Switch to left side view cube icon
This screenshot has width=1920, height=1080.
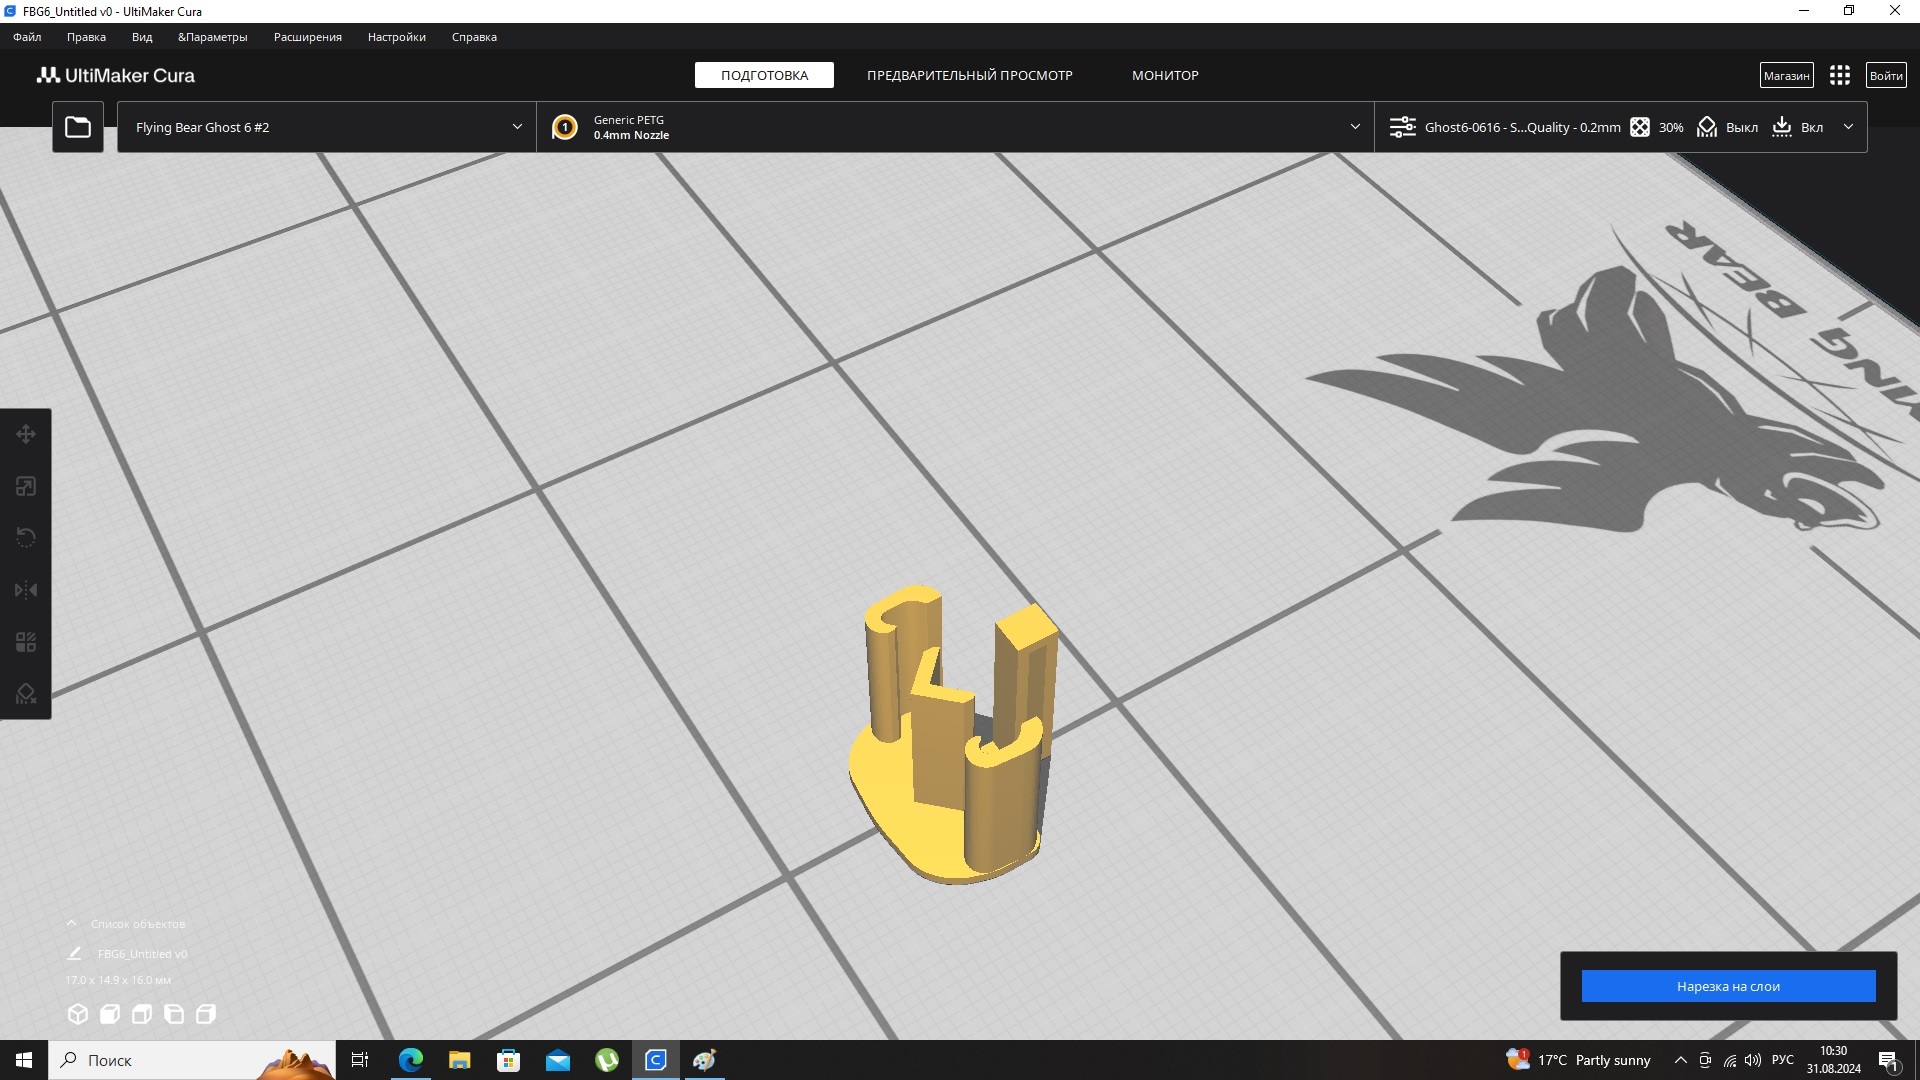point(174,1014)
